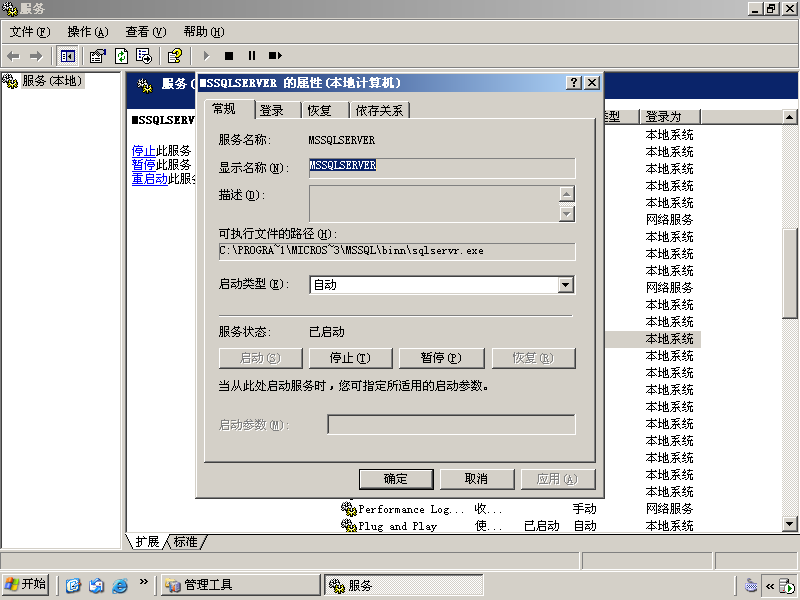Click the Performance Log service gear icon
The image size is (800, 600).
pyautogui.click(x=348, y=509)
